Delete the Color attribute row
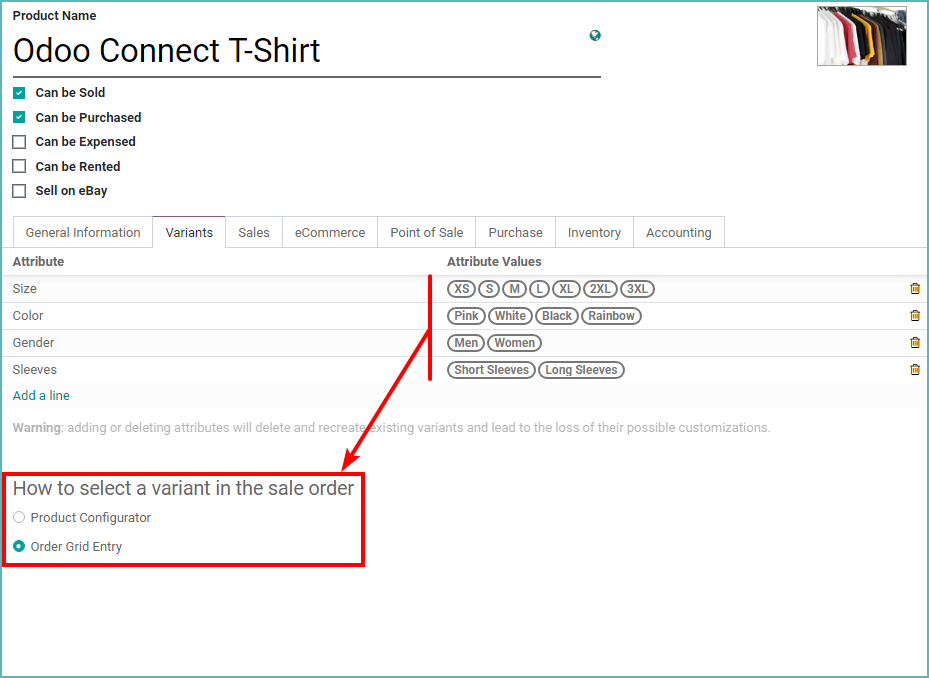 914,315
